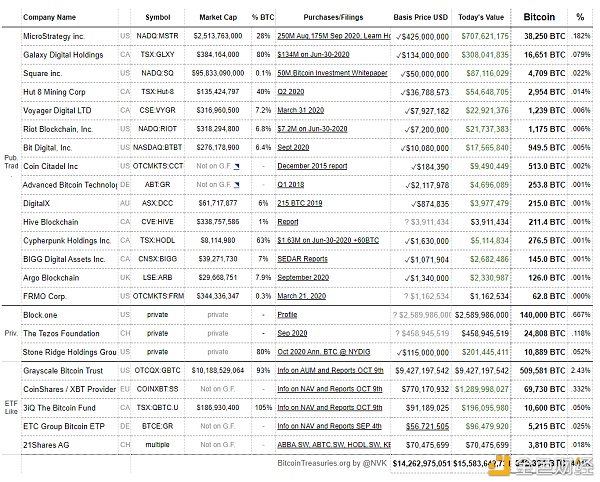
Task: Open BIGG Digital Assets' SEDAR Reports link
Action: click(x=302, y=259)
